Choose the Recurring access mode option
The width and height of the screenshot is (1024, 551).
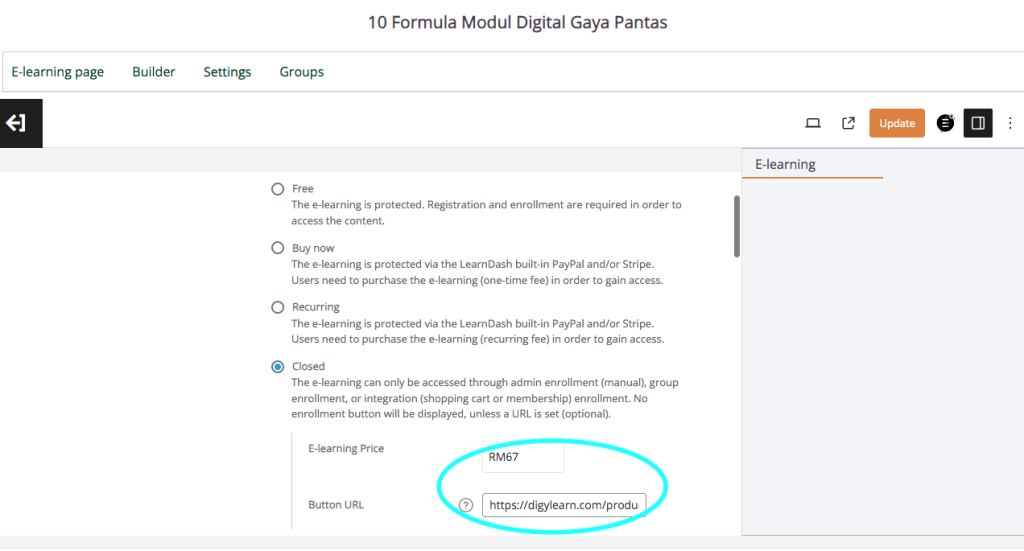pyautogui.click(x=278, y=307)
